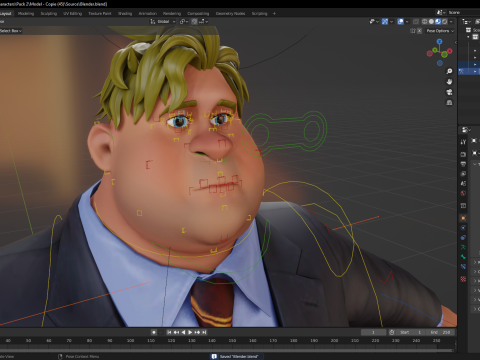Click the negative Z axis gizmo circle
This screenshot has height=360, width=480.
pos(440,63)
